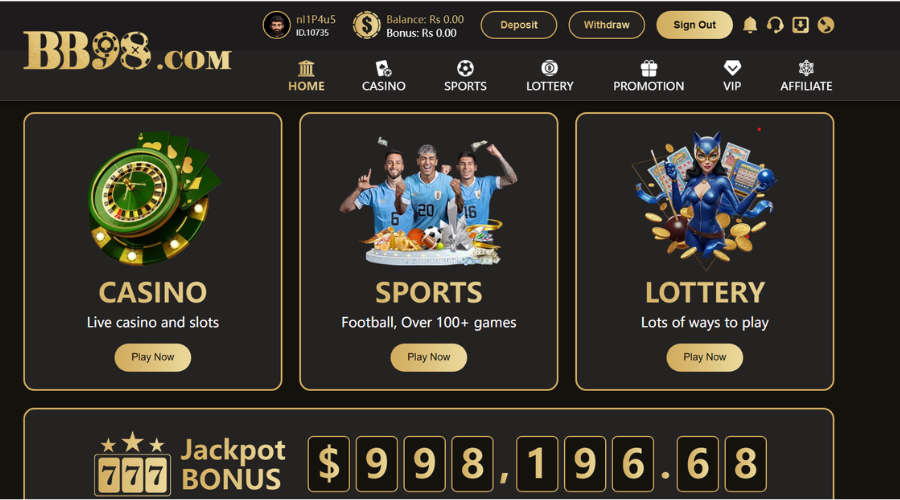
Task: Go to the Home tab
Action: tap(307, 76)
